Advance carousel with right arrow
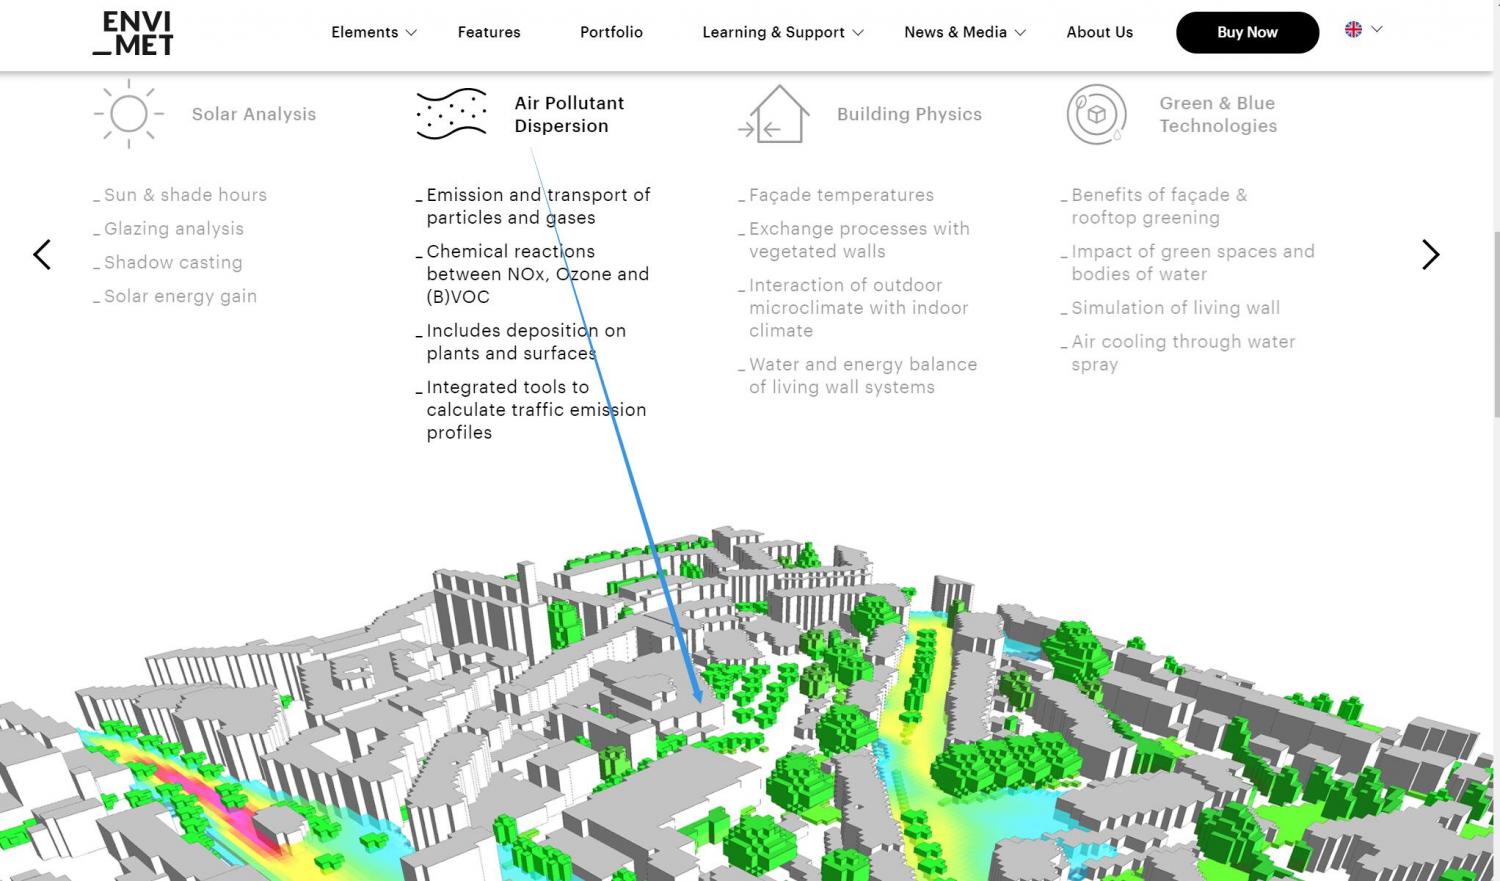 click(x=1430, y=255)
